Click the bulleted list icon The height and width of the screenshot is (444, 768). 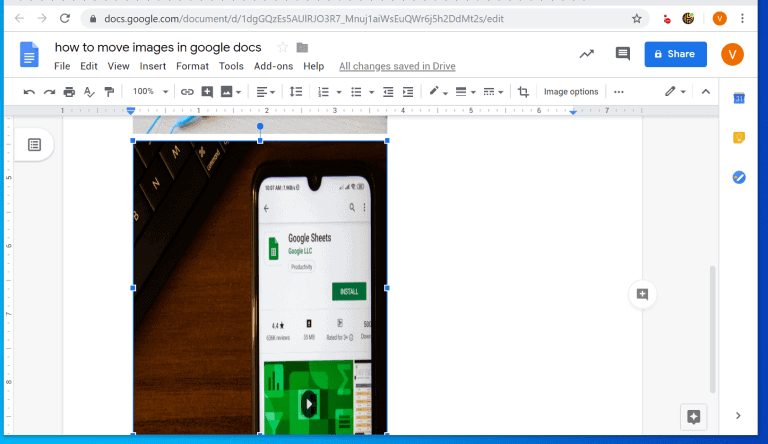pos(356,92)
